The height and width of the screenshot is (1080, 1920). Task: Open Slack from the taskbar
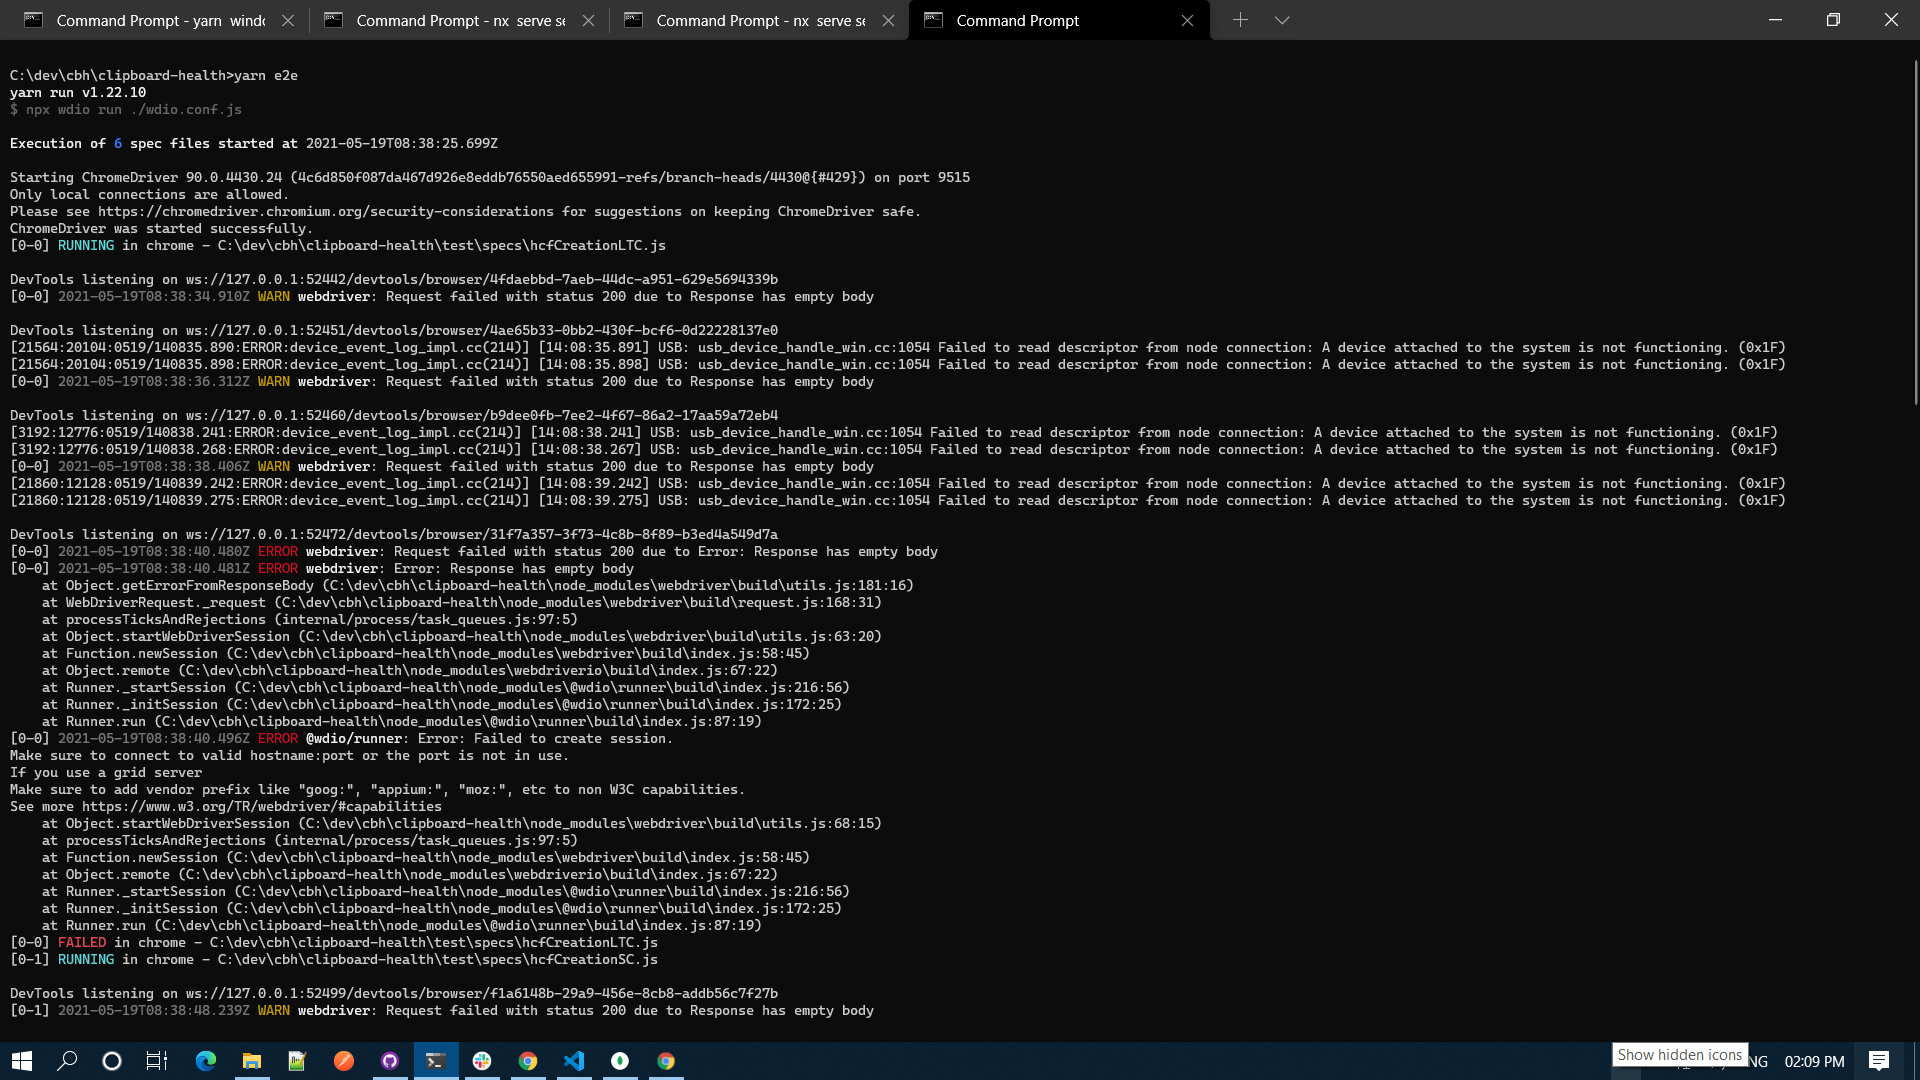tap(482, 1061)
